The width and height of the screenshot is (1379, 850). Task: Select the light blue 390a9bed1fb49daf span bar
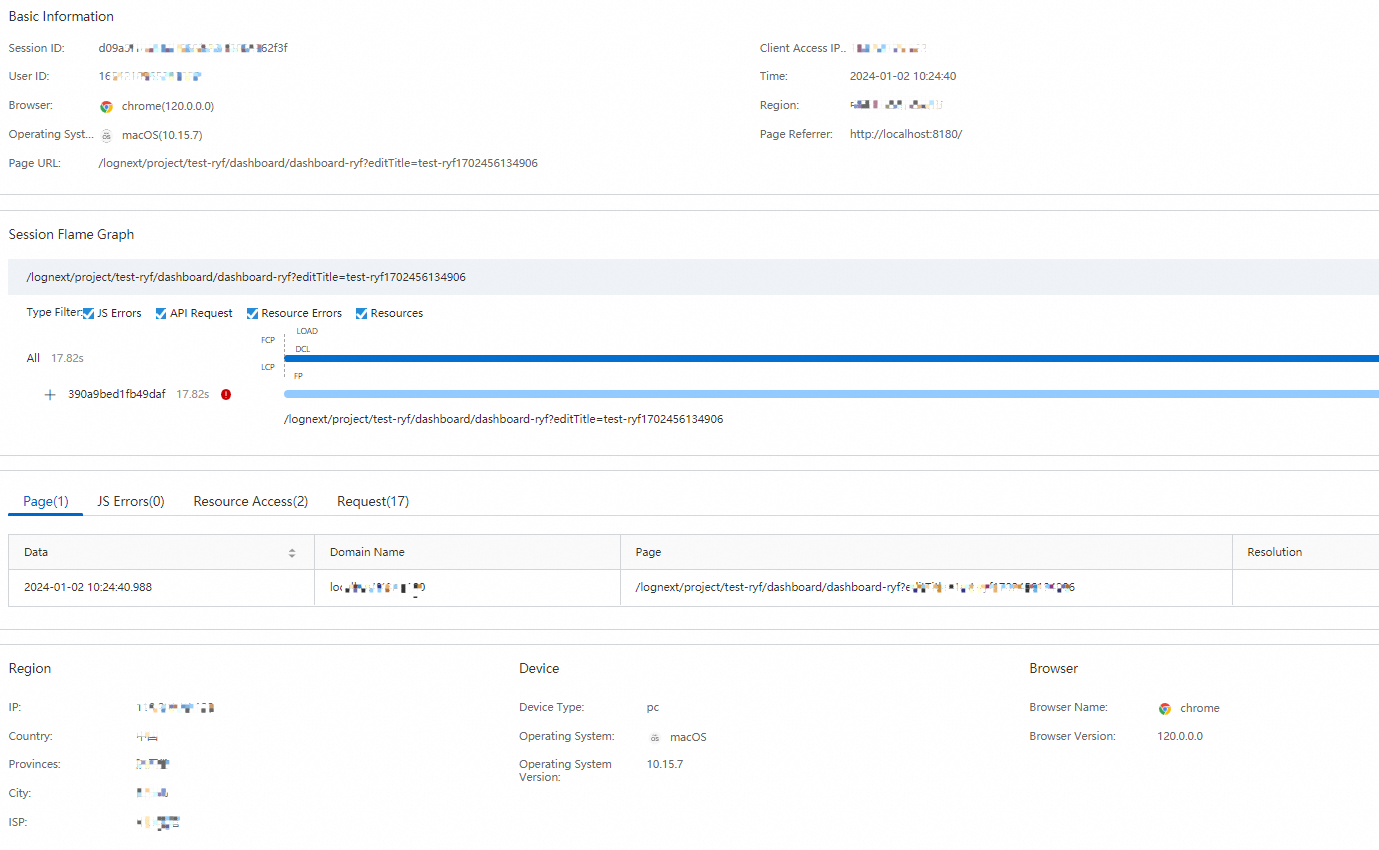831,394
